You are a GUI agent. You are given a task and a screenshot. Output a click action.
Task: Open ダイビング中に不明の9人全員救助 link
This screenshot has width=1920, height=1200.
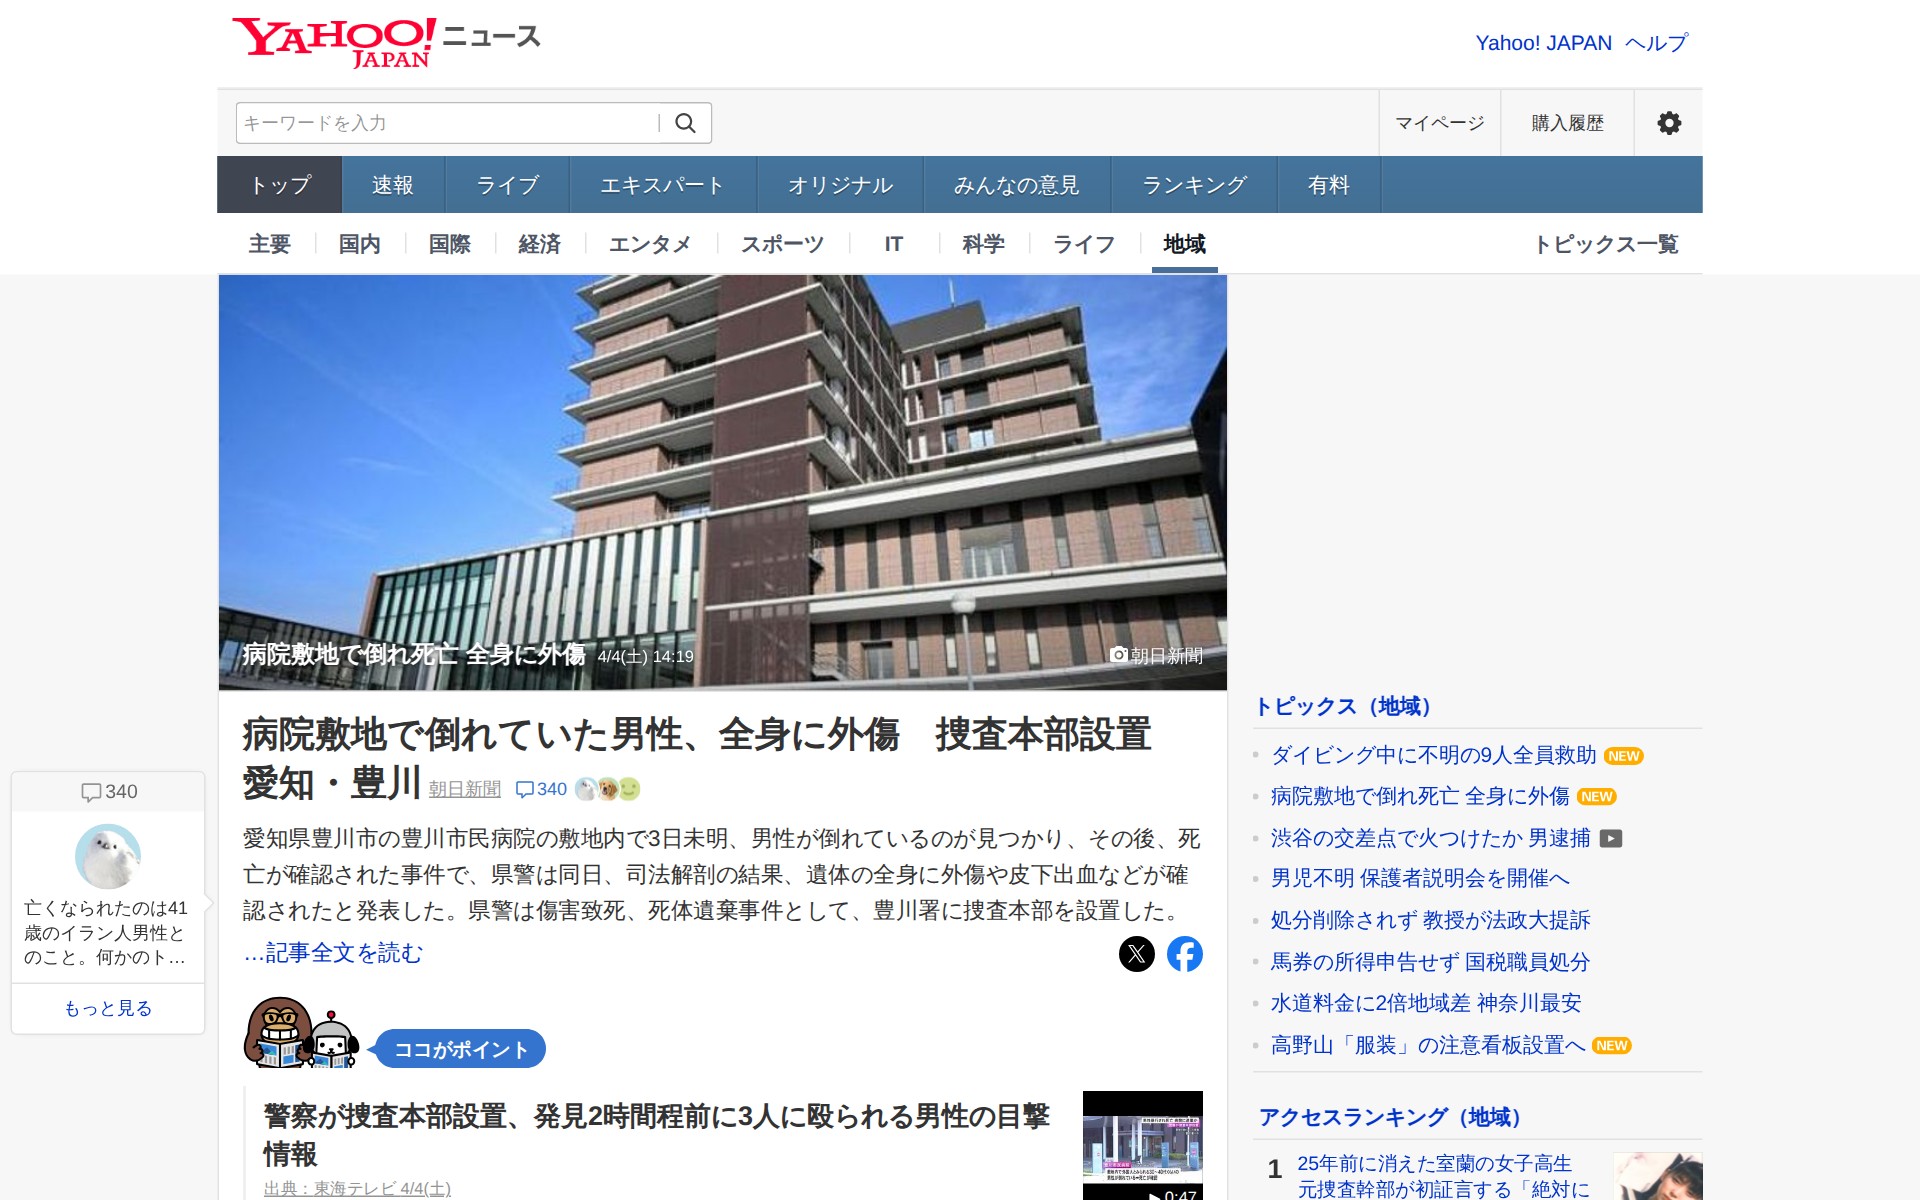(x=1433, y=755)
